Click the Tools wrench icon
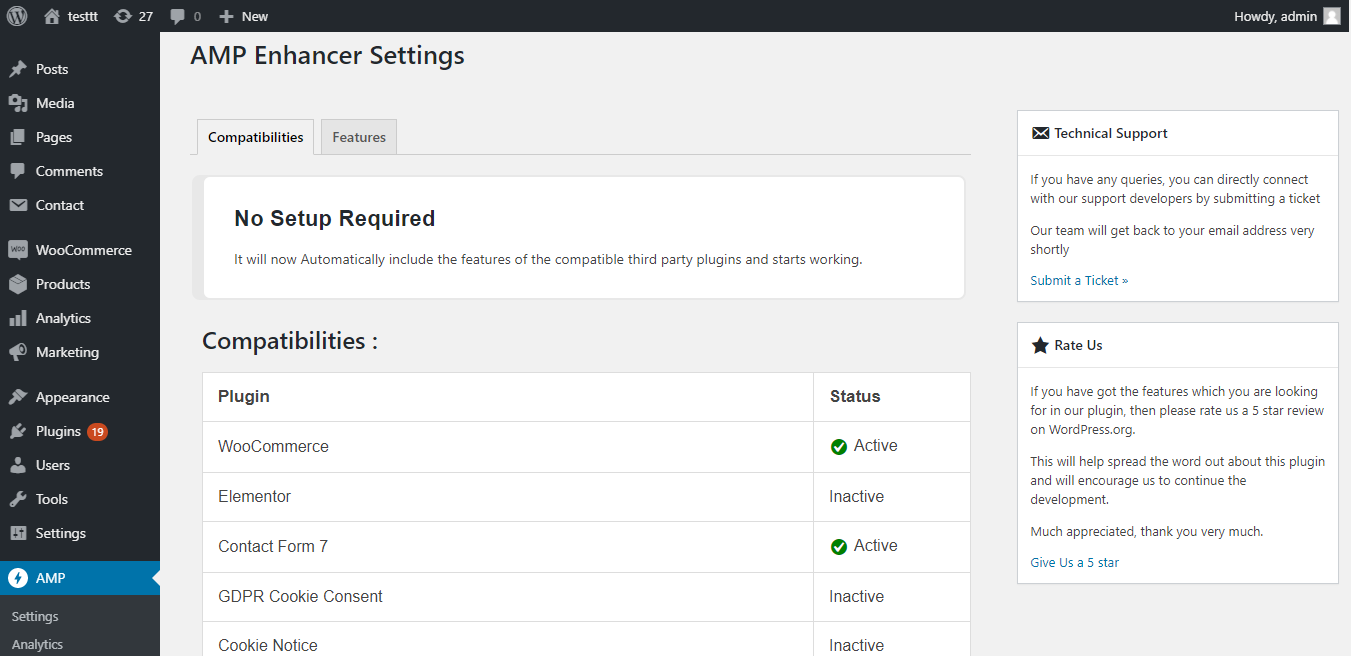 coord(18,499)
